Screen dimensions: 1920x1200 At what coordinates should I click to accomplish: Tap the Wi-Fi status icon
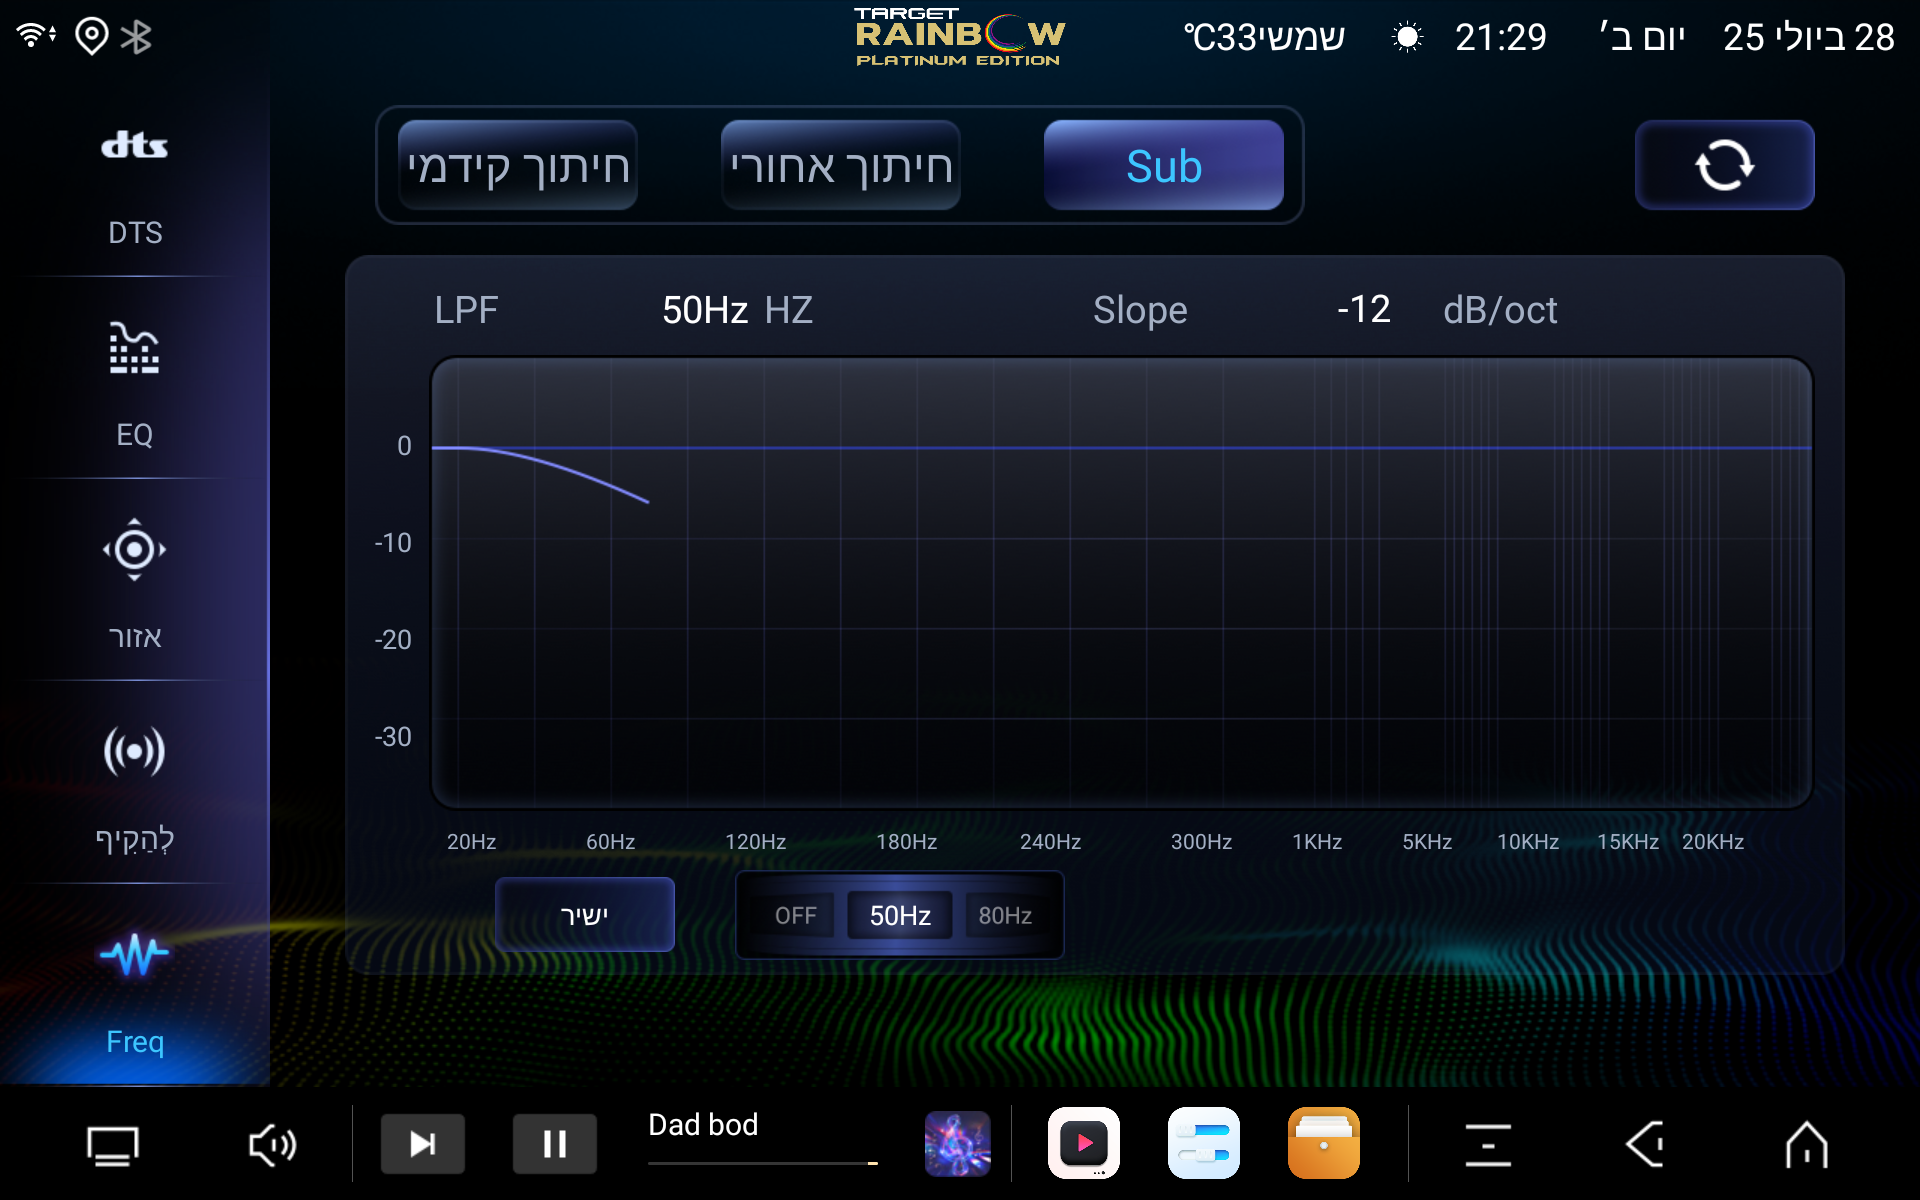35,35
